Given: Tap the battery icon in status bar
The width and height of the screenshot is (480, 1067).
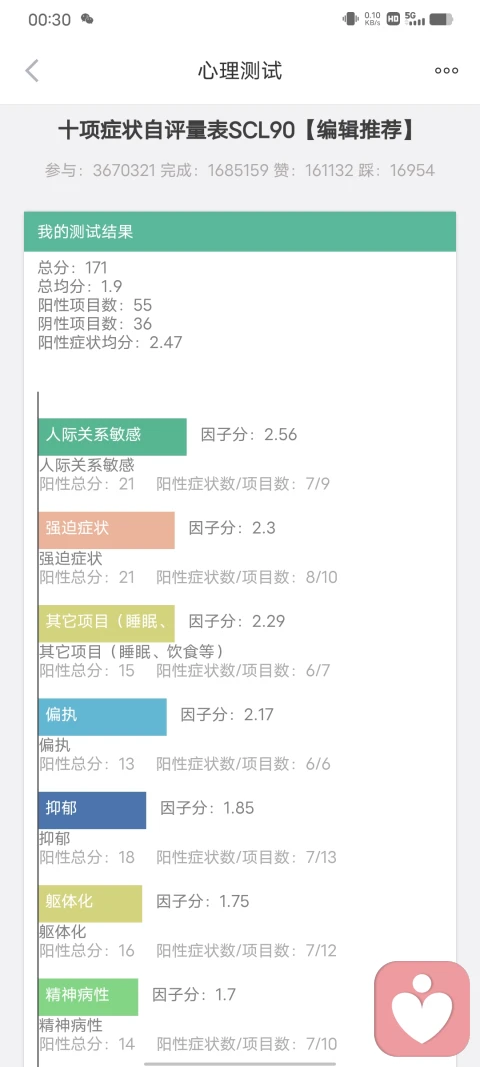Looking at the screenshot, I should coord(441,19).
